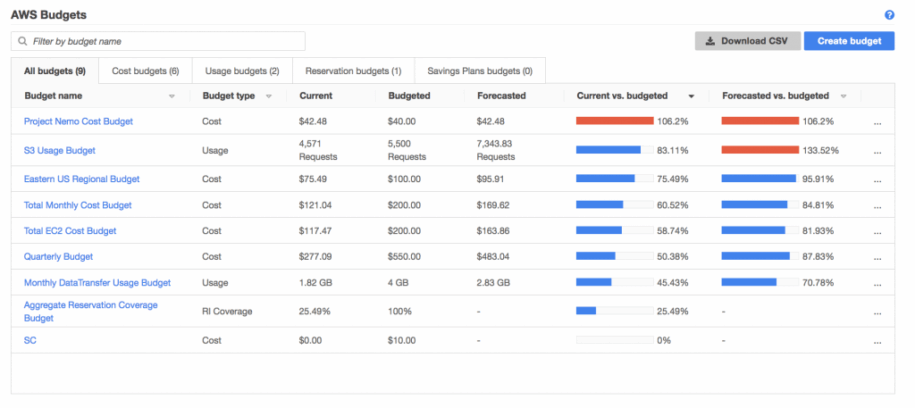The image size is (915, 408).
Task: Open Total Monthly Cost Budget link
Action: [78, 205]
